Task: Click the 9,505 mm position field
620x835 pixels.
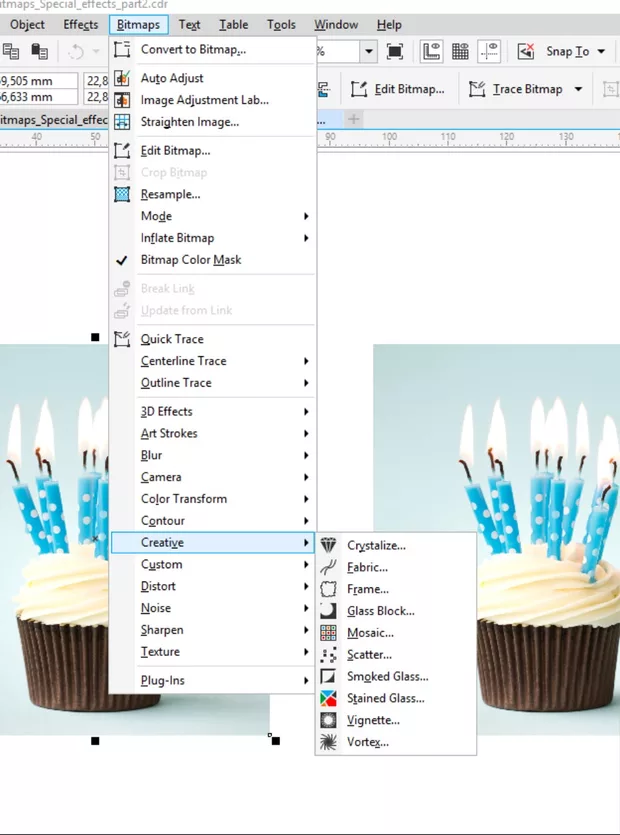Action: coord(38,81)
